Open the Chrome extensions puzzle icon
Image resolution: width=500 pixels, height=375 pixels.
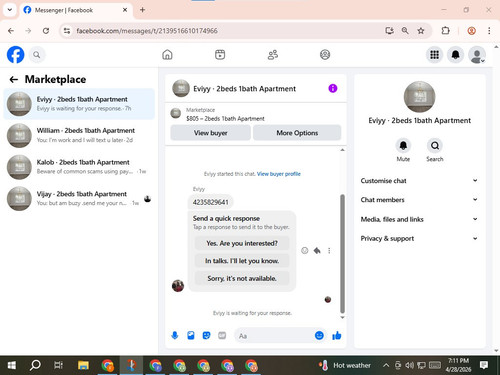pyautogui.click(x=445, y=31)
